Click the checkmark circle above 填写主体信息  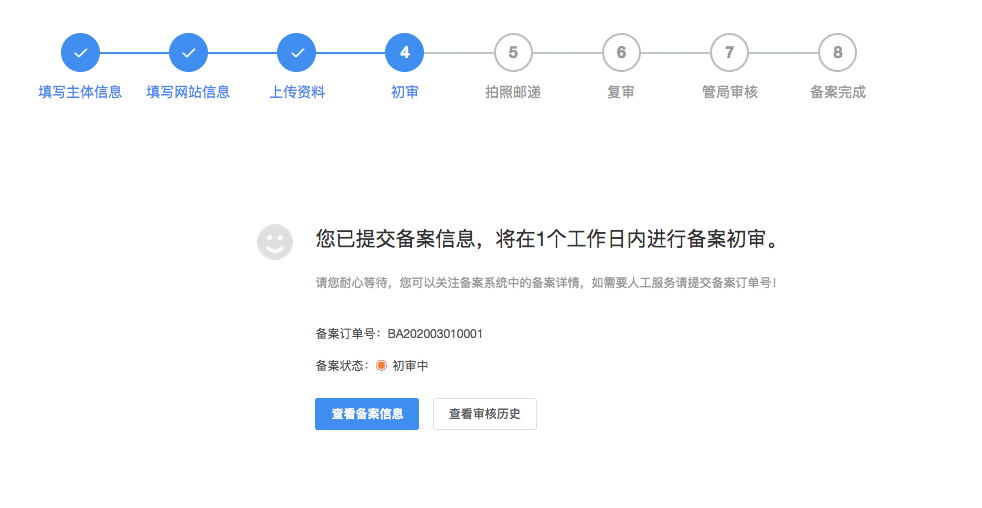(80, 53)
